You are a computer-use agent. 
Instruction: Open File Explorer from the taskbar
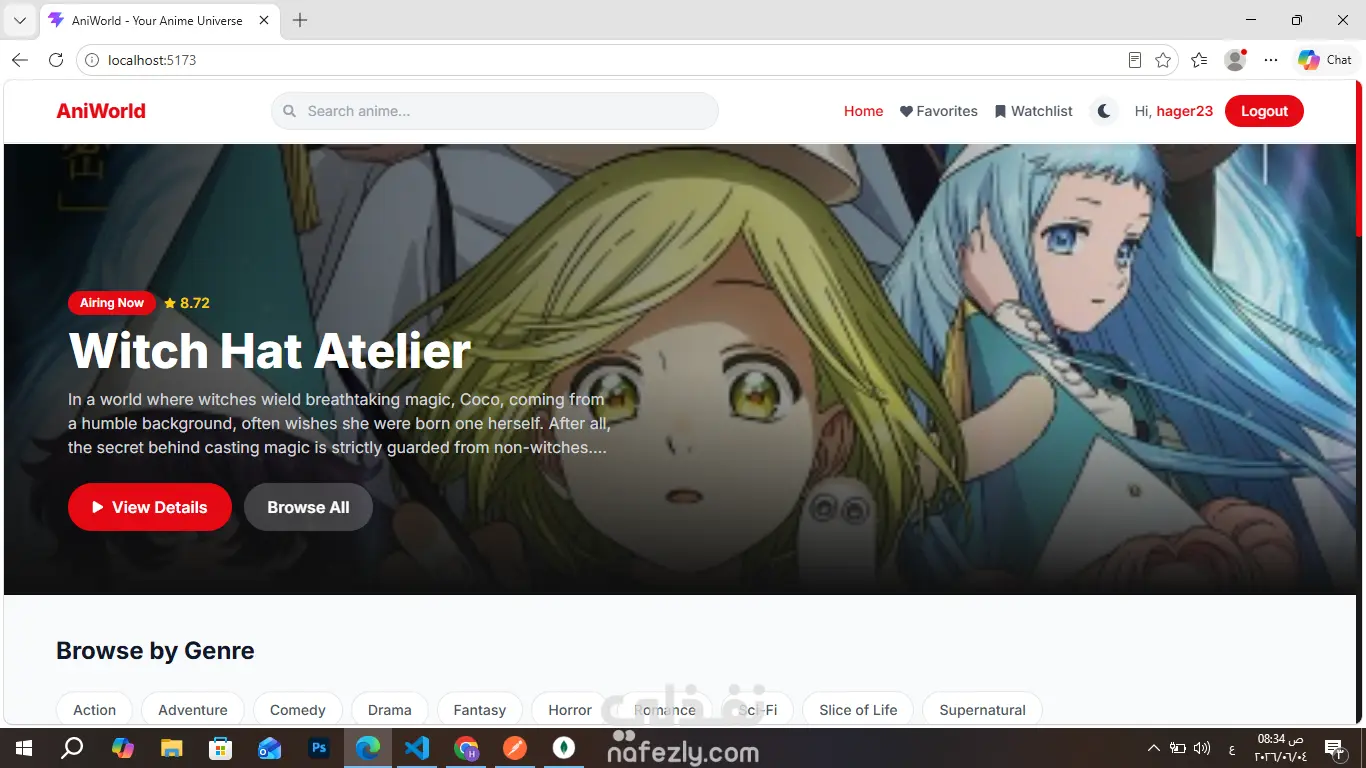point(172,748)
